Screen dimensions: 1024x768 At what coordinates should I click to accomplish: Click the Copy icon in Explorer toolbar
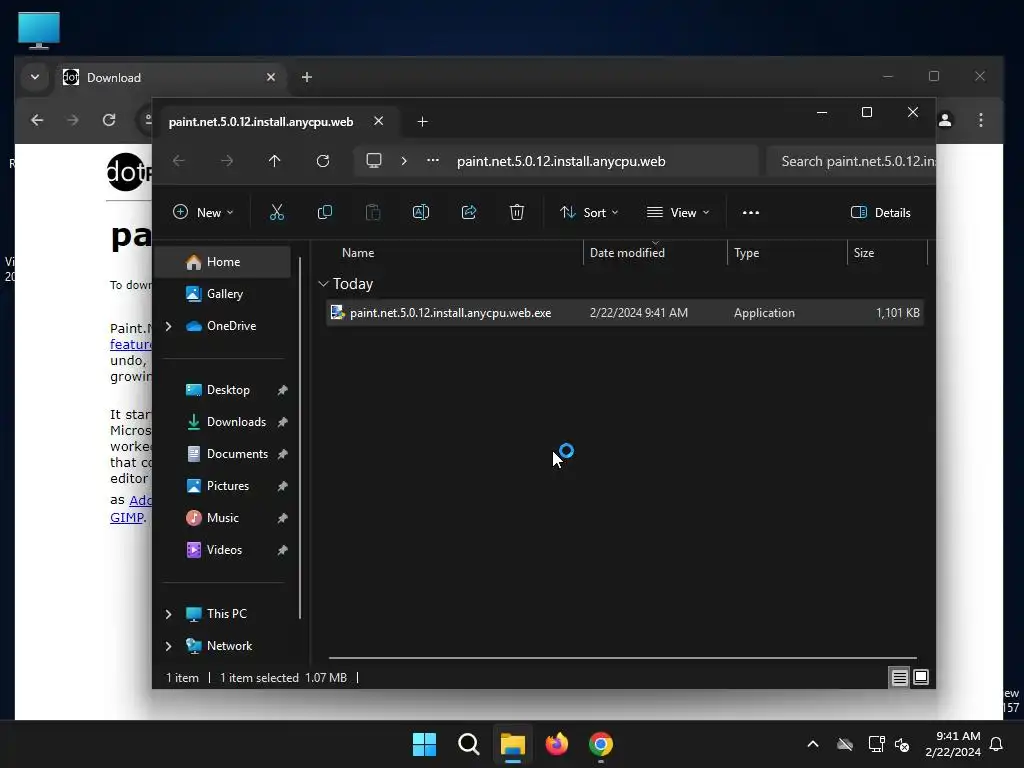pos(325,212)
